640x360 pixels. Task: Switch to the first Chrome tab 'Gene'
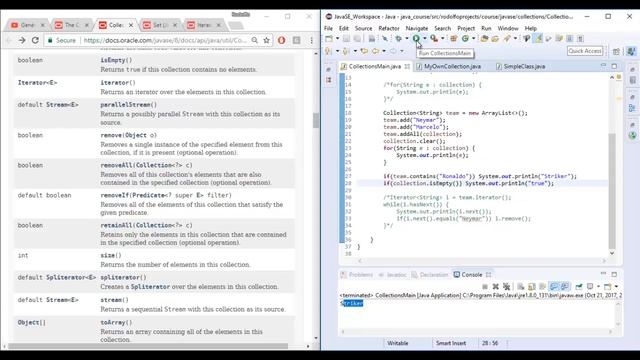[27, 25]
